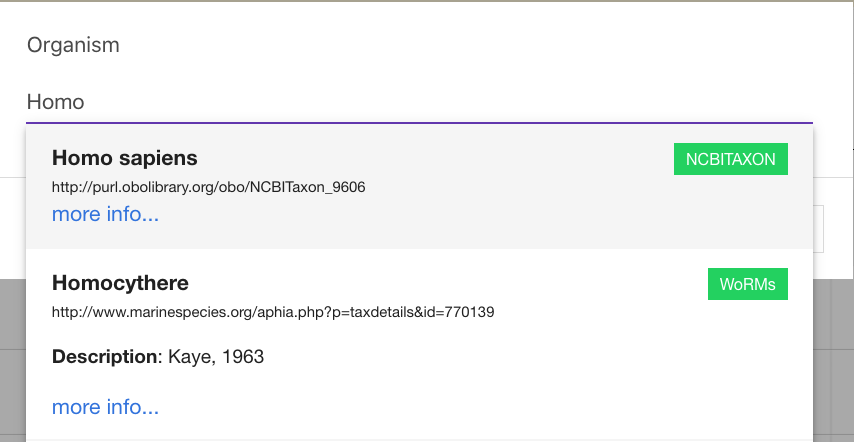Click the bold "Description" label
854x442 pixels.
coord(105,357)
